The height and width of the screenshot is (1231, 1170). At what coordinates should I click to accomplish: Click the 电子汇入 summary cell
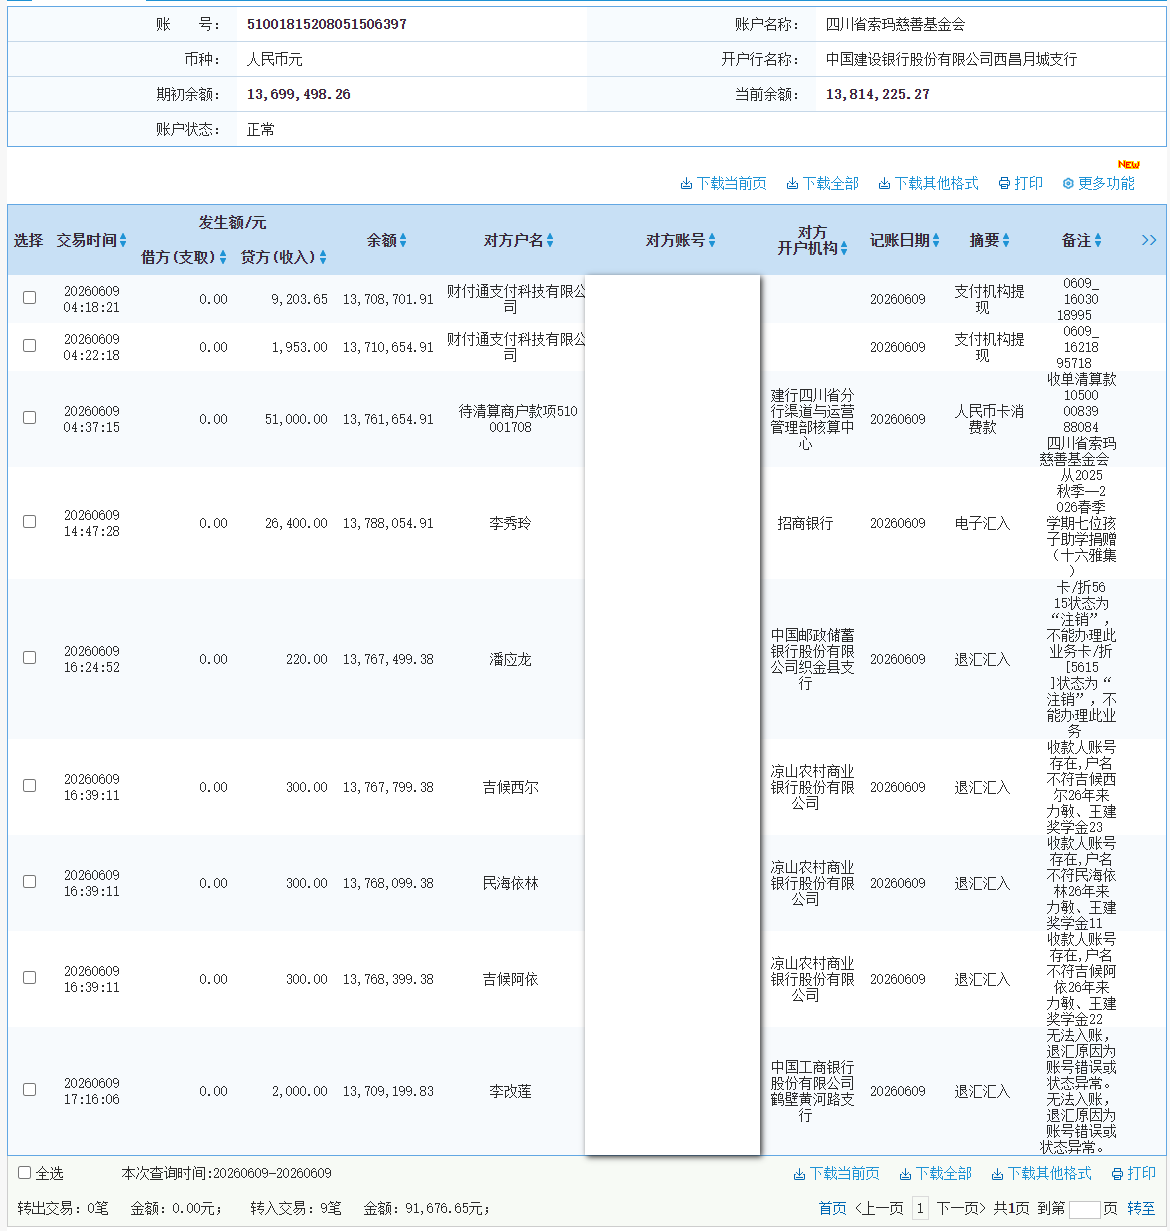click(982, 523)
